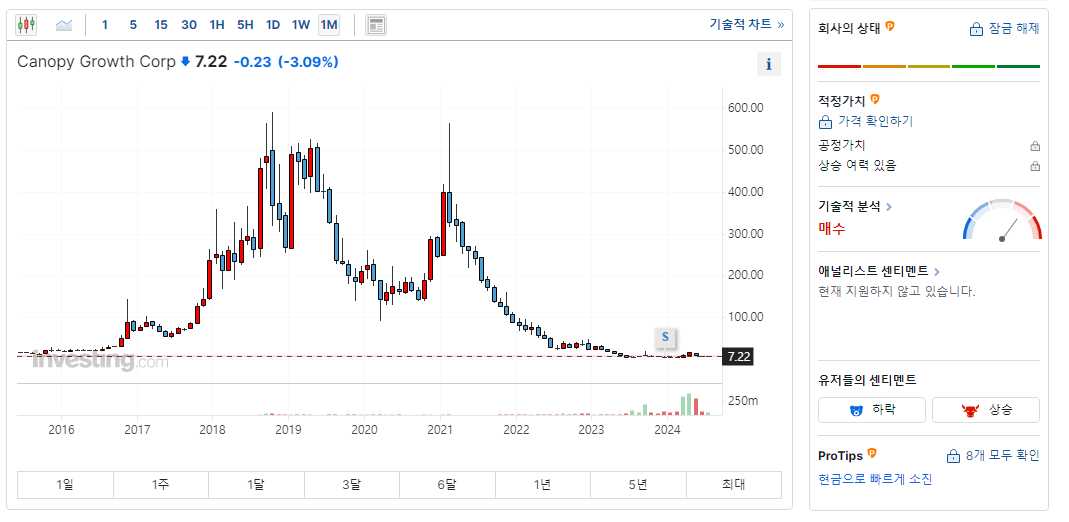
Task: Open the 현금으로 빠르게 소진 ProTip
Action: pyautogui.click(x=875, y=479)
